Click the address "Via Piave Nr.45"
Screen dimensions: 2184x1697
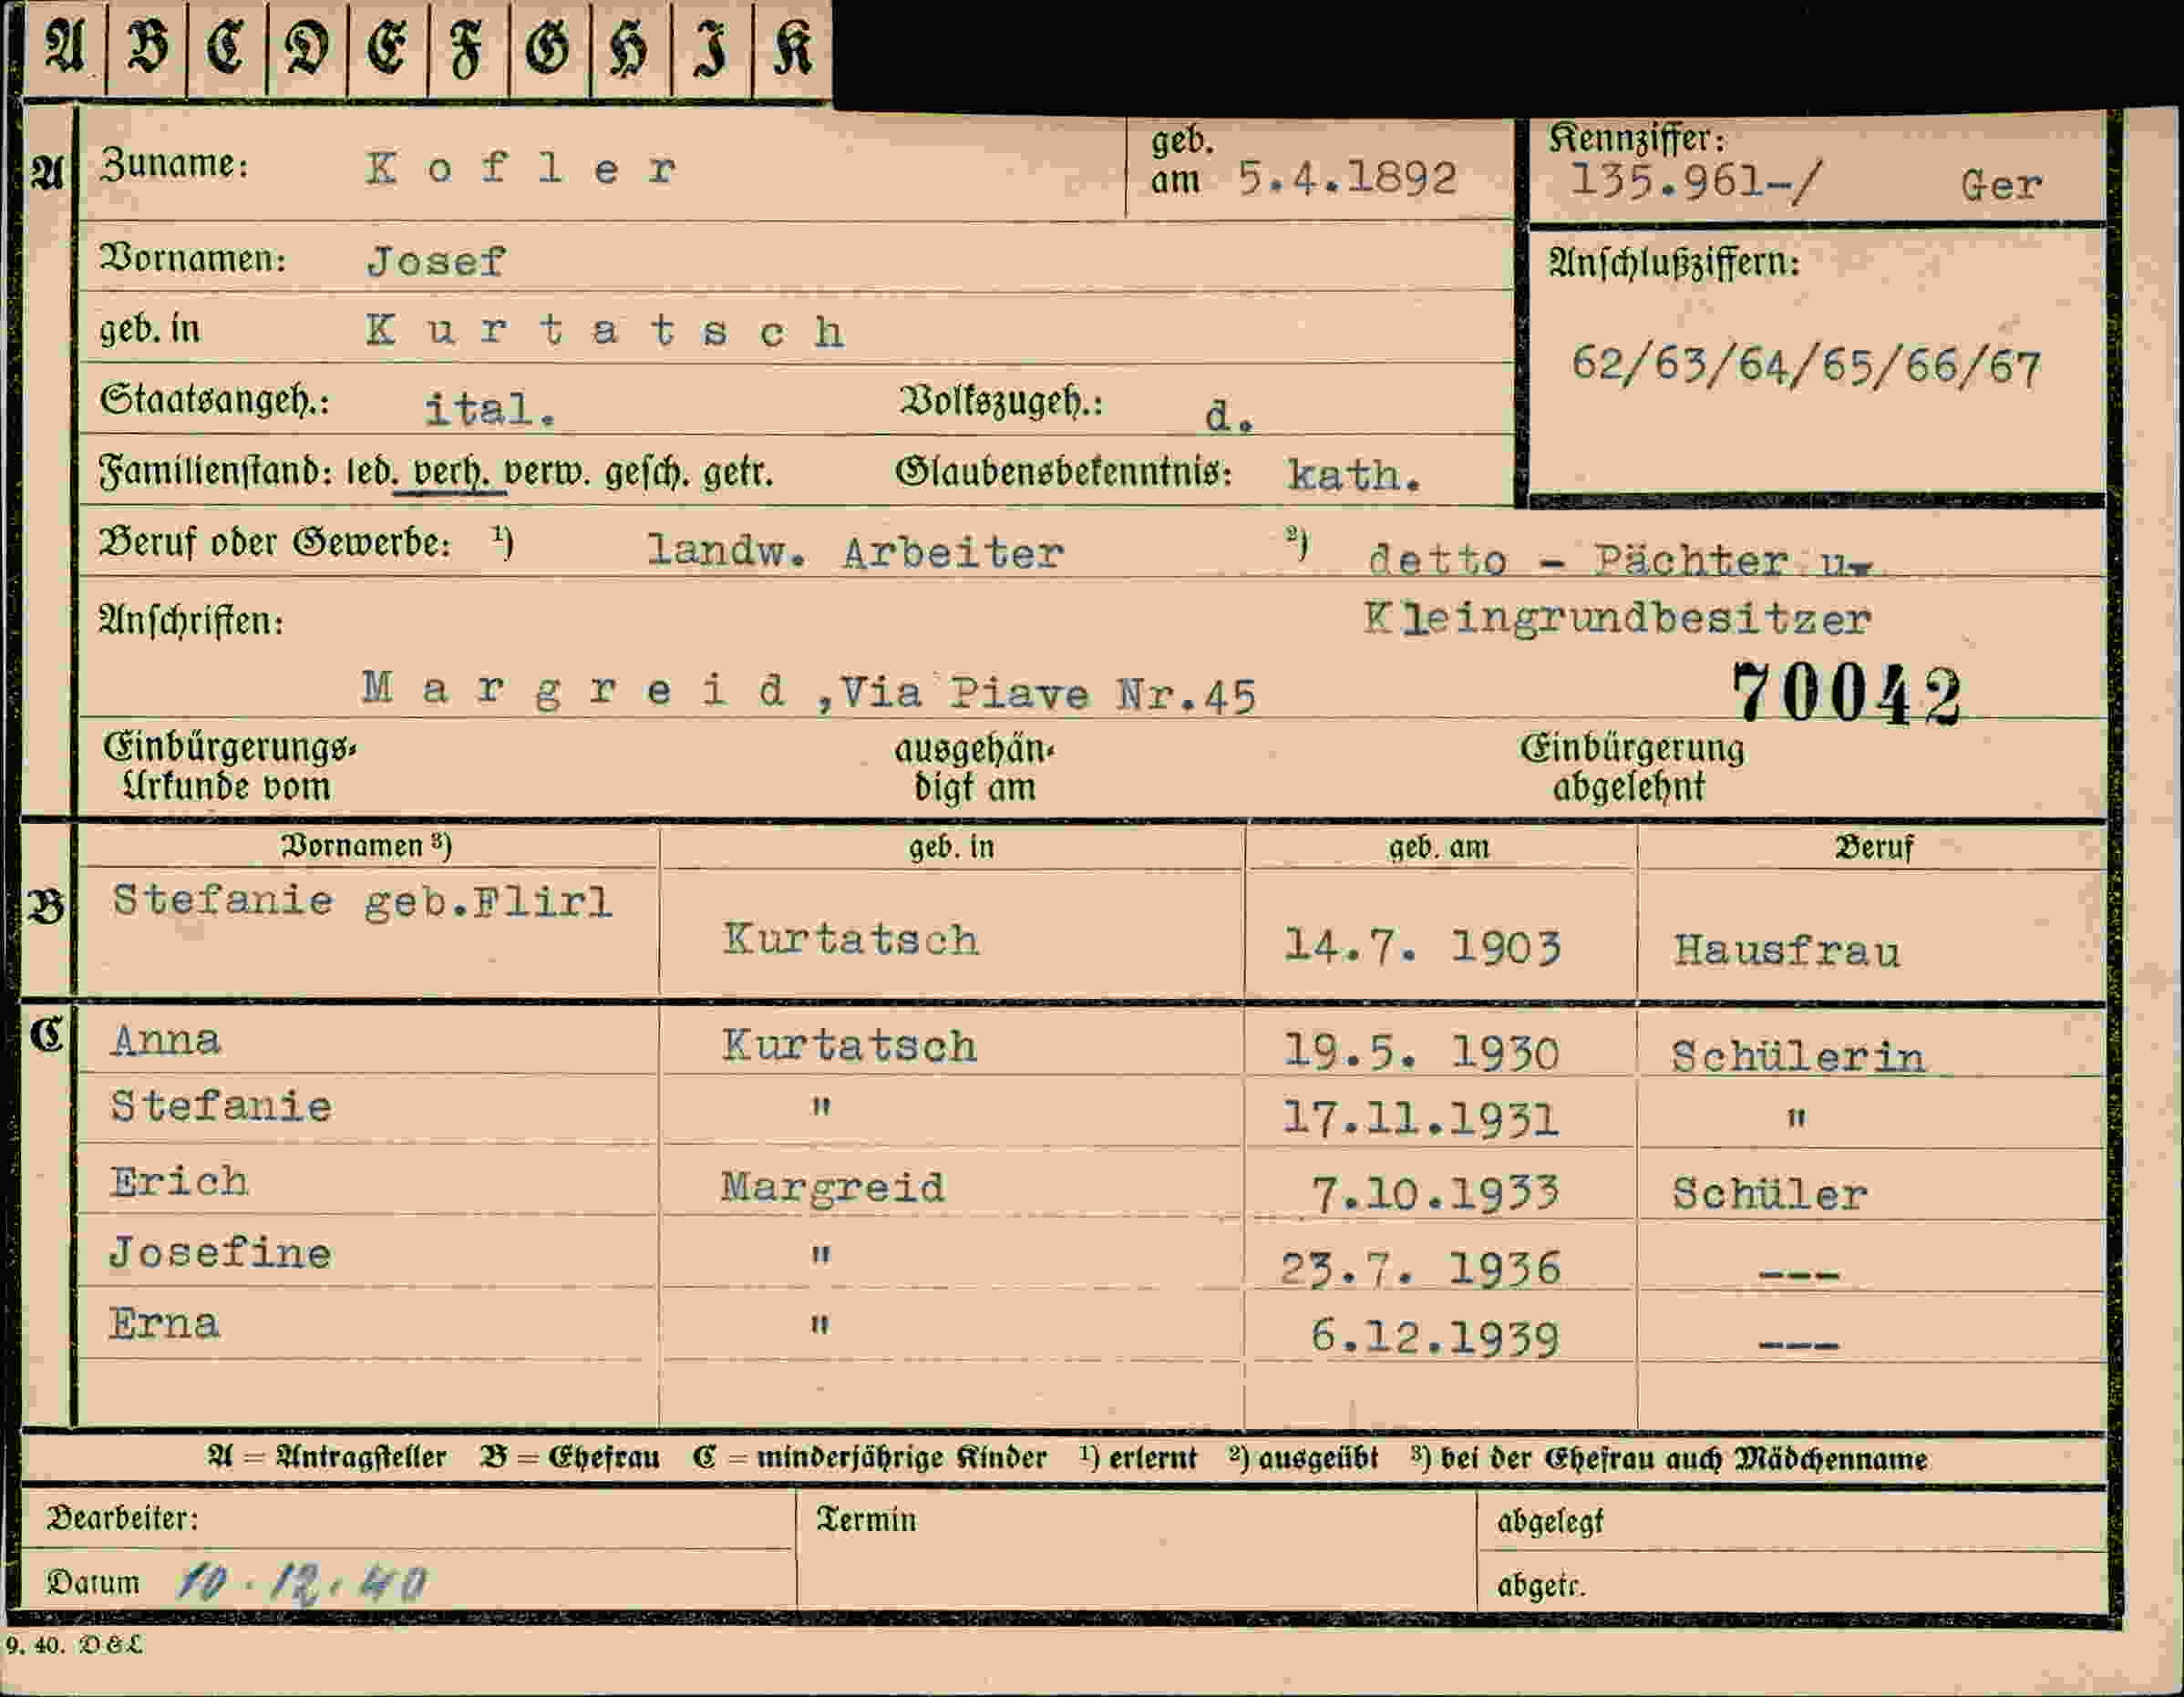click(1047, 694)
